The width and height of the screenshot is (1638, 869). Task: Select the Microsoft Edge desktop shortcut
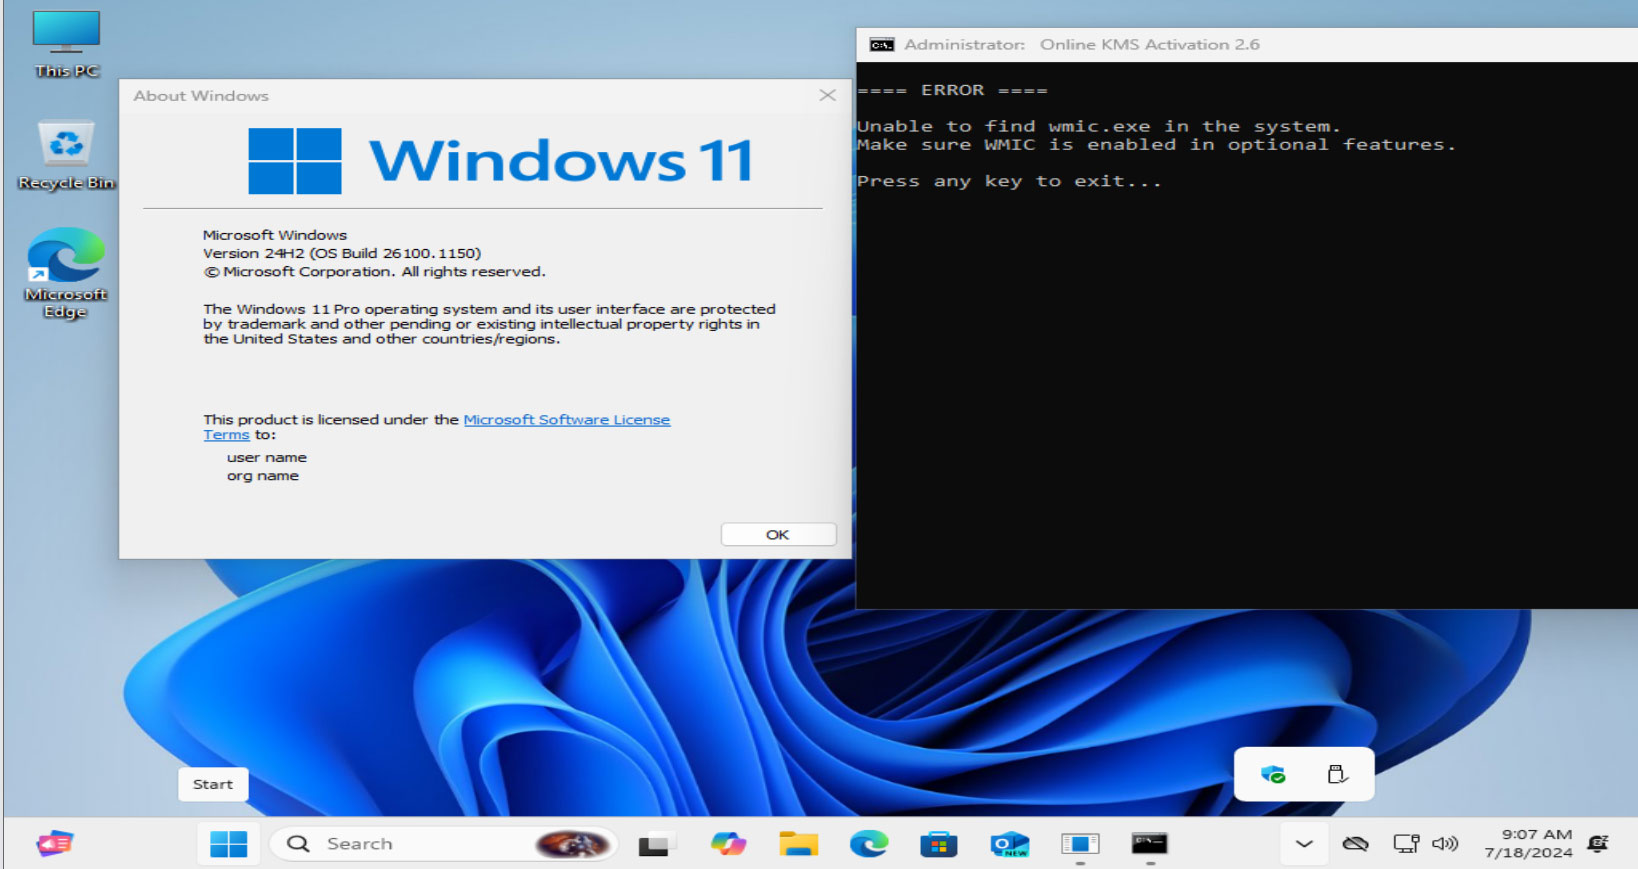(66, 273)
